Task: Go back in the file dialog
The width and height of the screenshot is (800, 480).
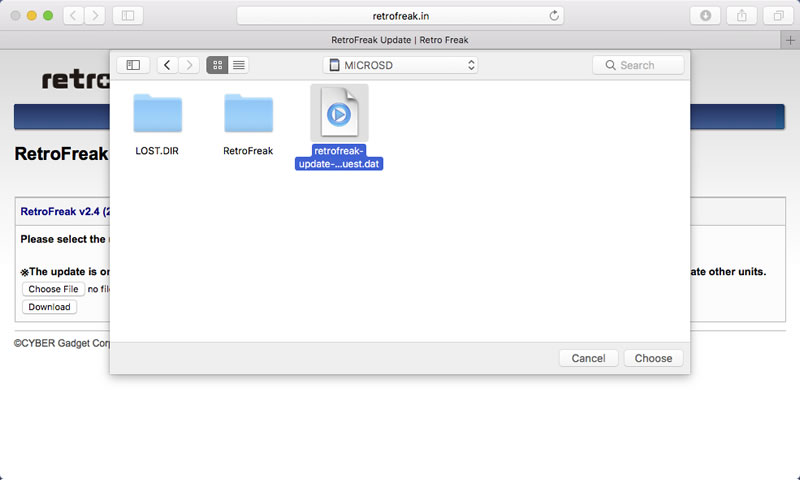Action: pos(166,65)
